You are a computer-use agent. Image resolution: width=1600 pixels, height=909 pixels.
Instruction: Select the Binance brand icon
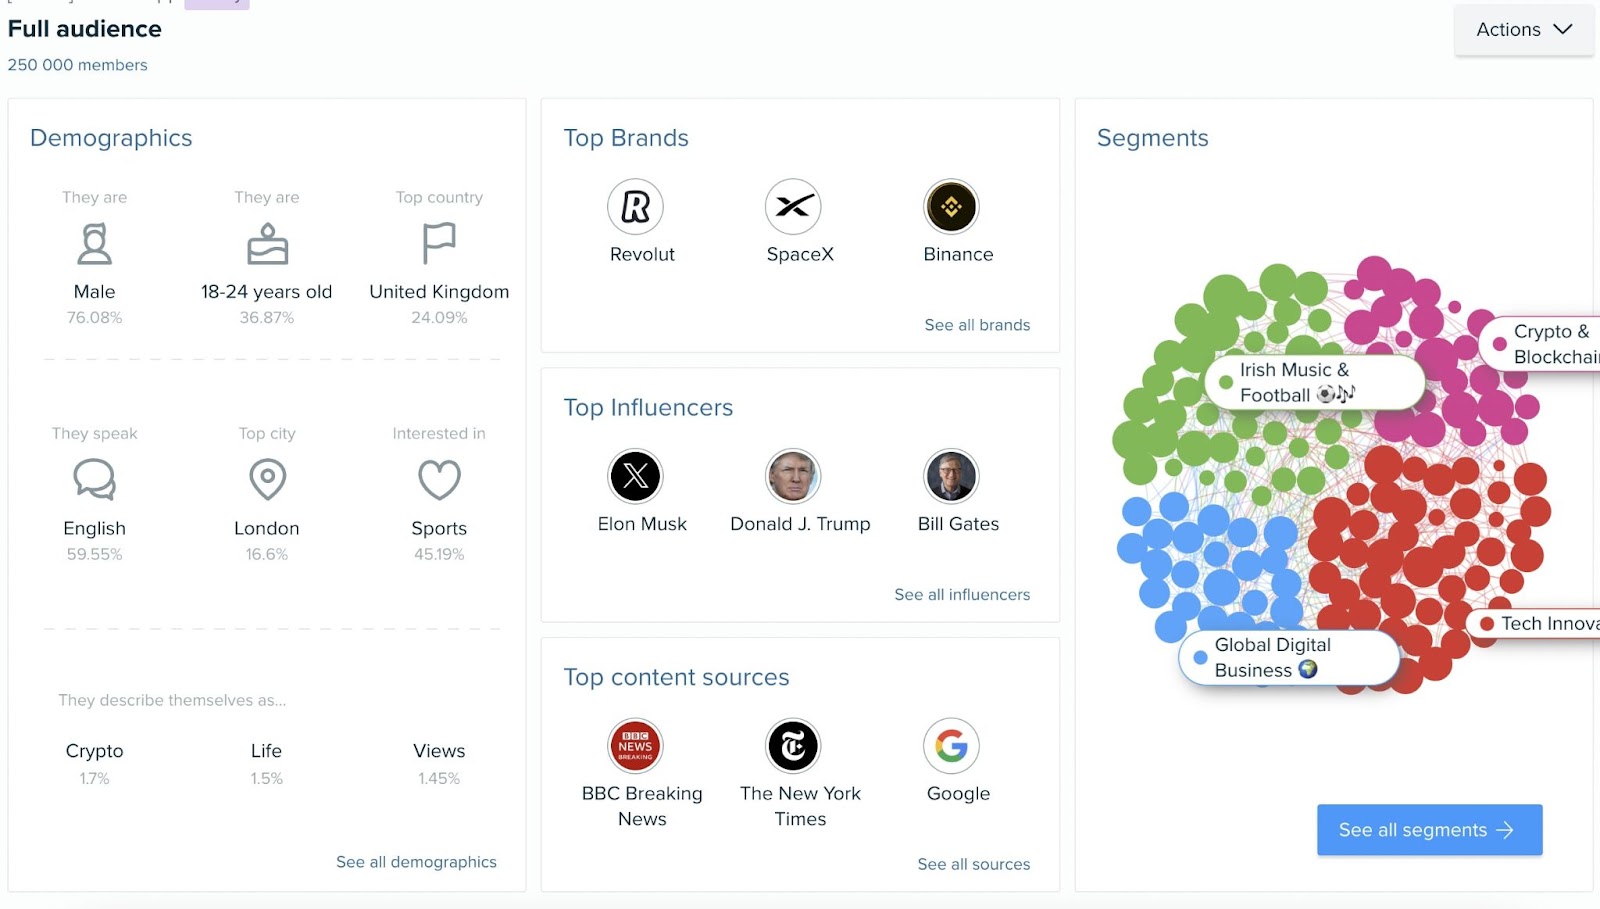tap(952, 206)
